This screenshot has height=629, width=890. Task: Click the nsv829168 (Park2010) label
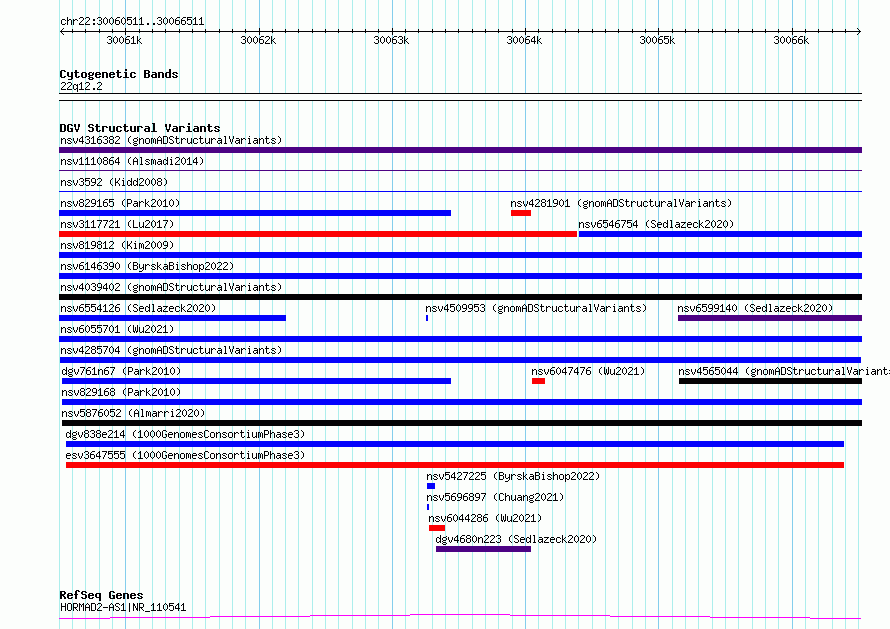[x=121, y=392]
